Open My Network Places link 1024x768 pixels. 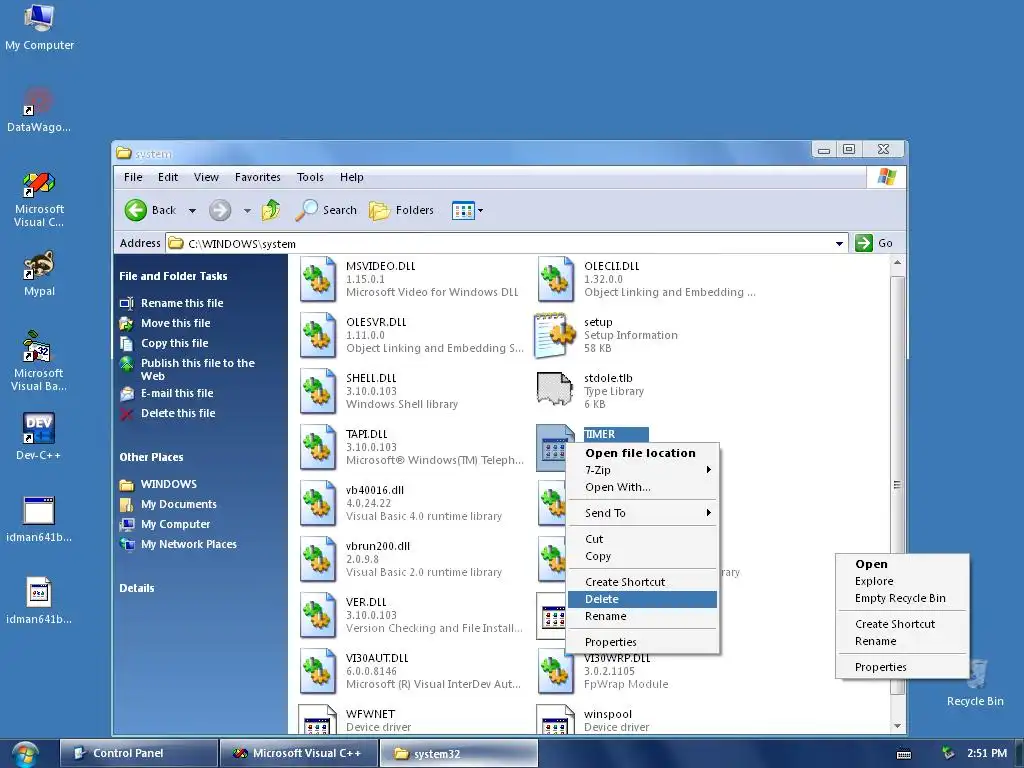[189, 544]
